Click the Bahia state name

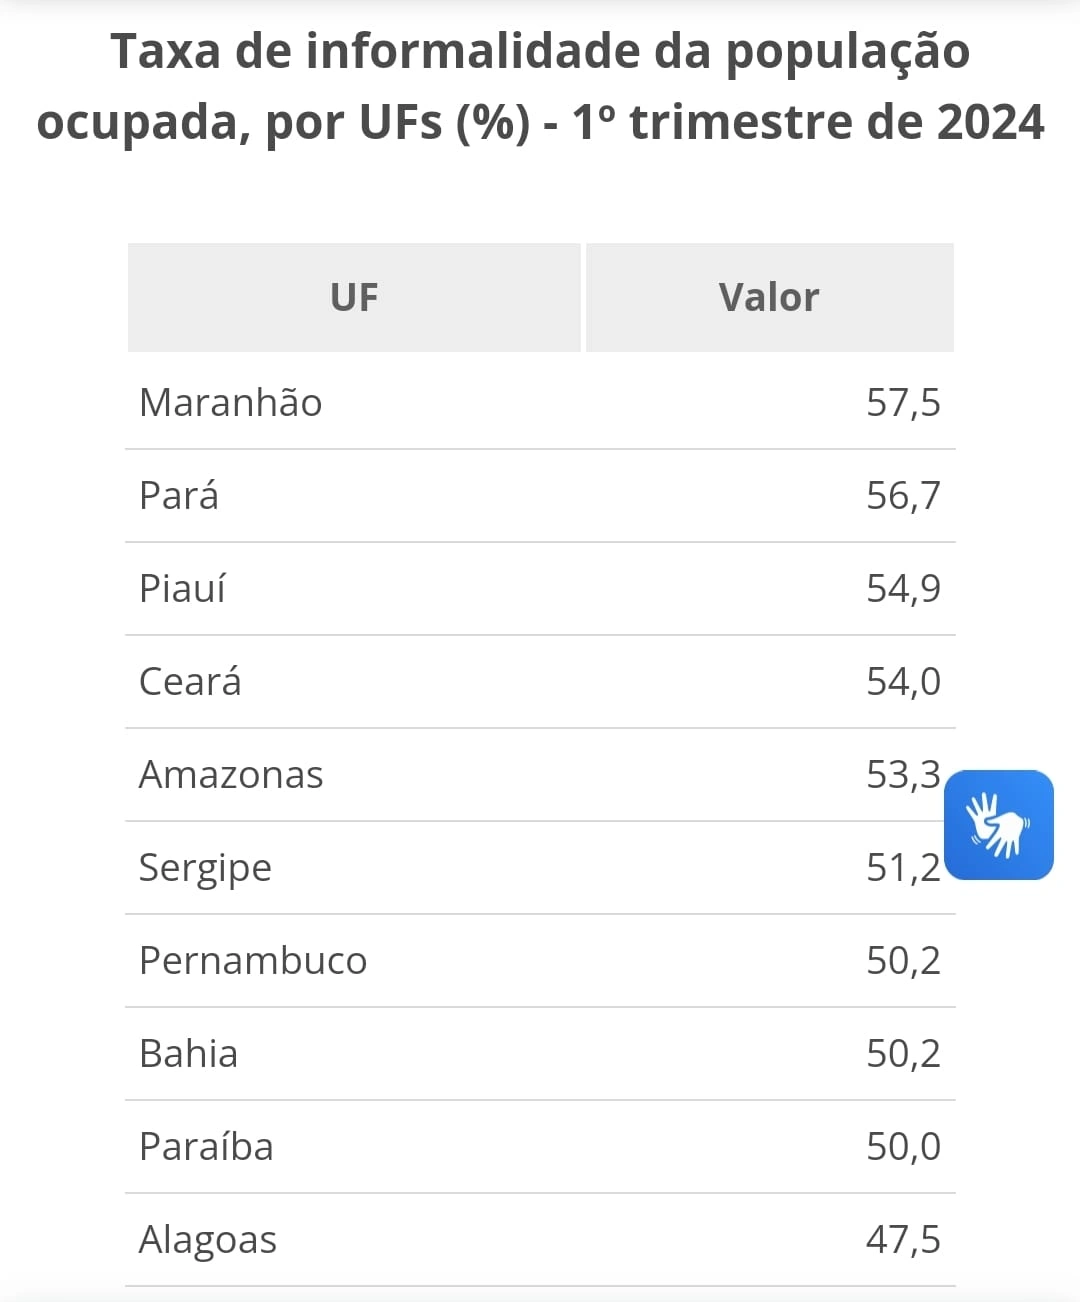coord(189,1054)
